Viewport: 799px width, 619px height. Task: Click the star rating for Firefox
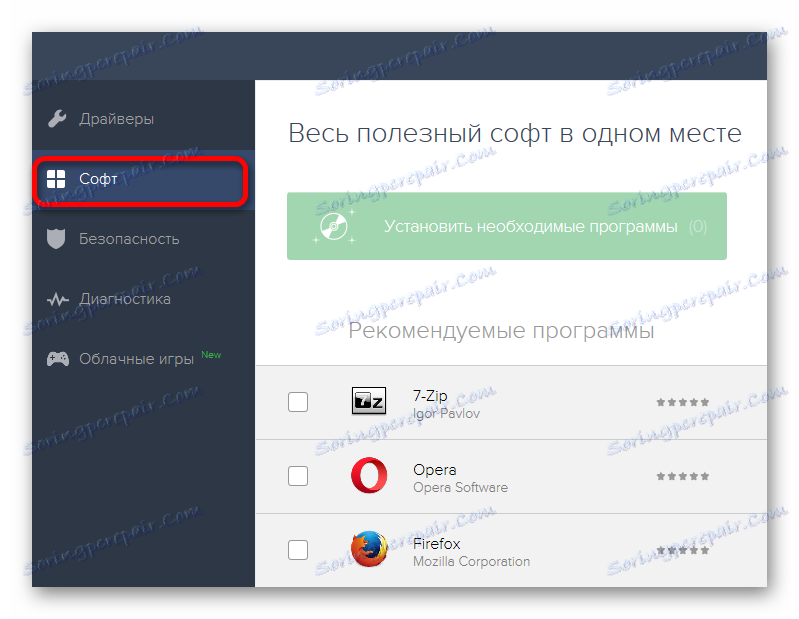(x=683, y=550)
